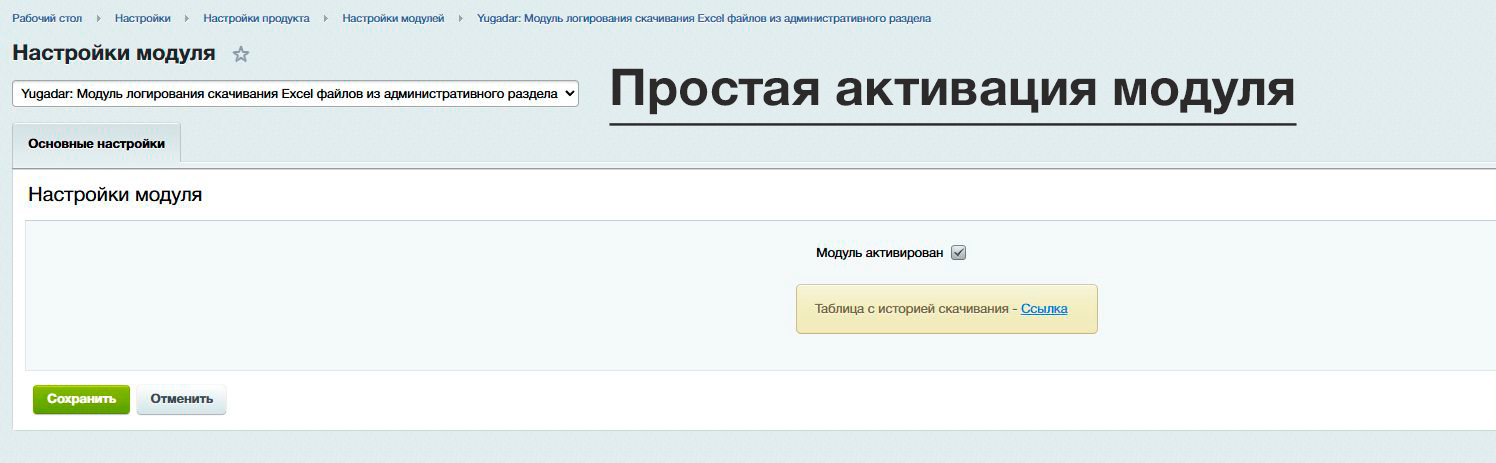
Task: Switch to Основные настройки tab
Action: pyautogui.click(x=96, y=144)
